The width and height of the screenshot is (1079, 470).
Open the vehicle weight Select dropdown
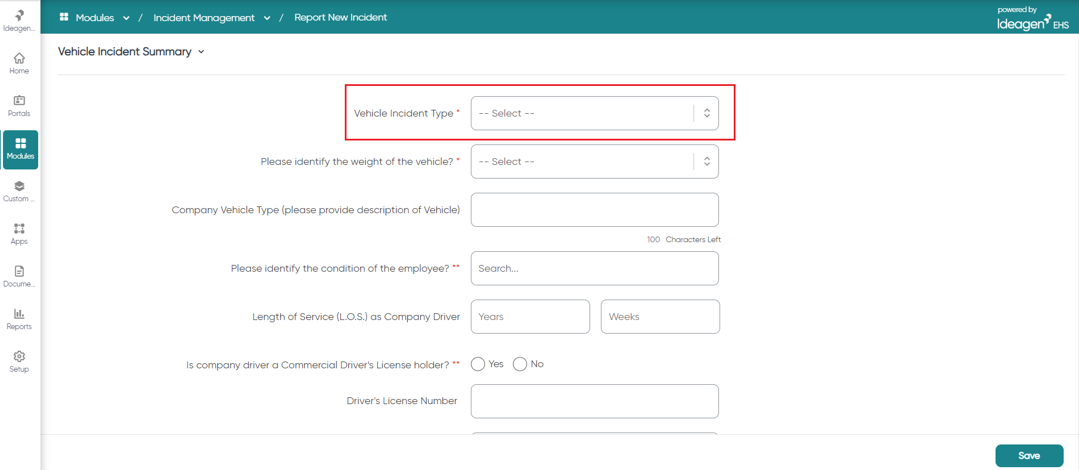[595, 162]
